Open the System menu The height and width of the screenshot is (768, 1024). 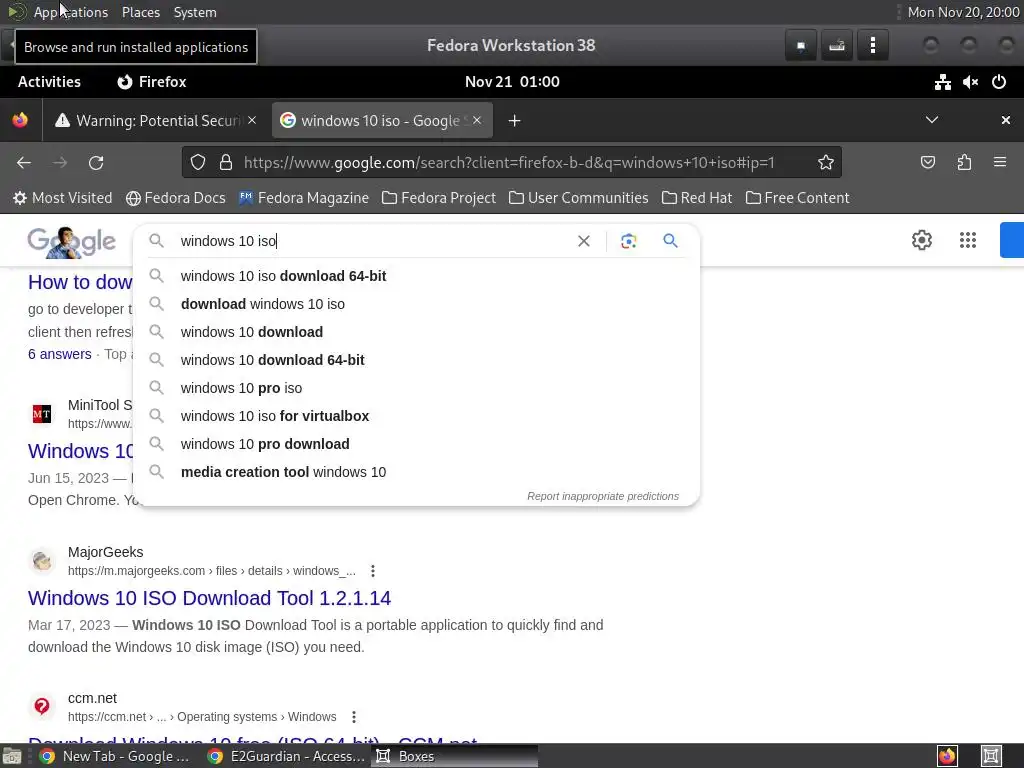pyautogui.click(x=195, y=12)
